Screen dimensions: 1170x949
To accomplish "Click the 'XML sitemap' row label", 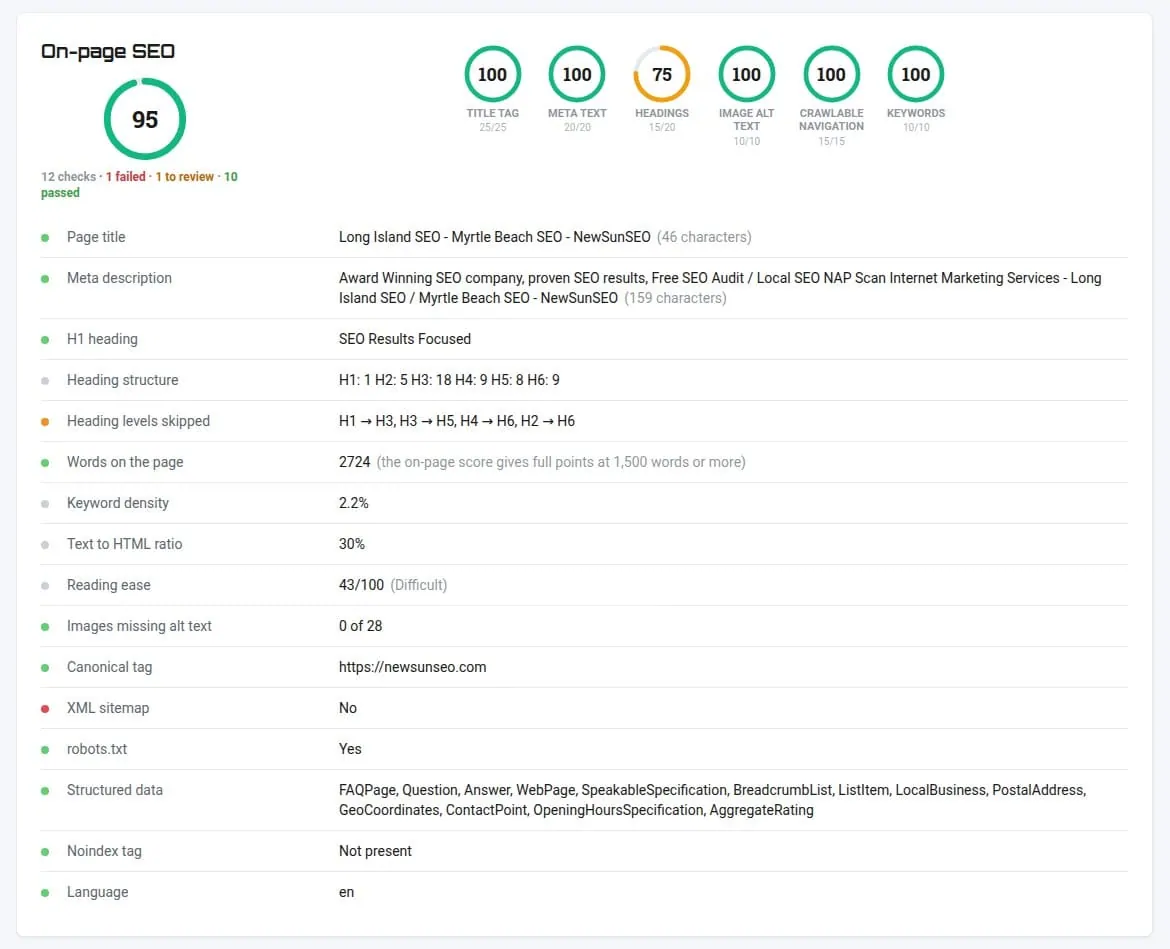I will 108,709.
